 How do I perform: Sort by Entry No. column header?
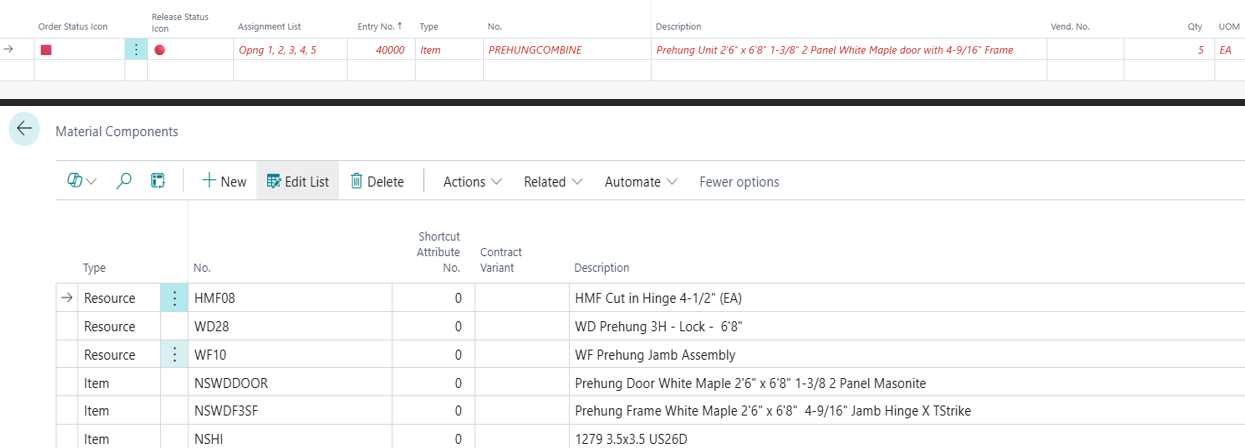(x=380, y=26)
